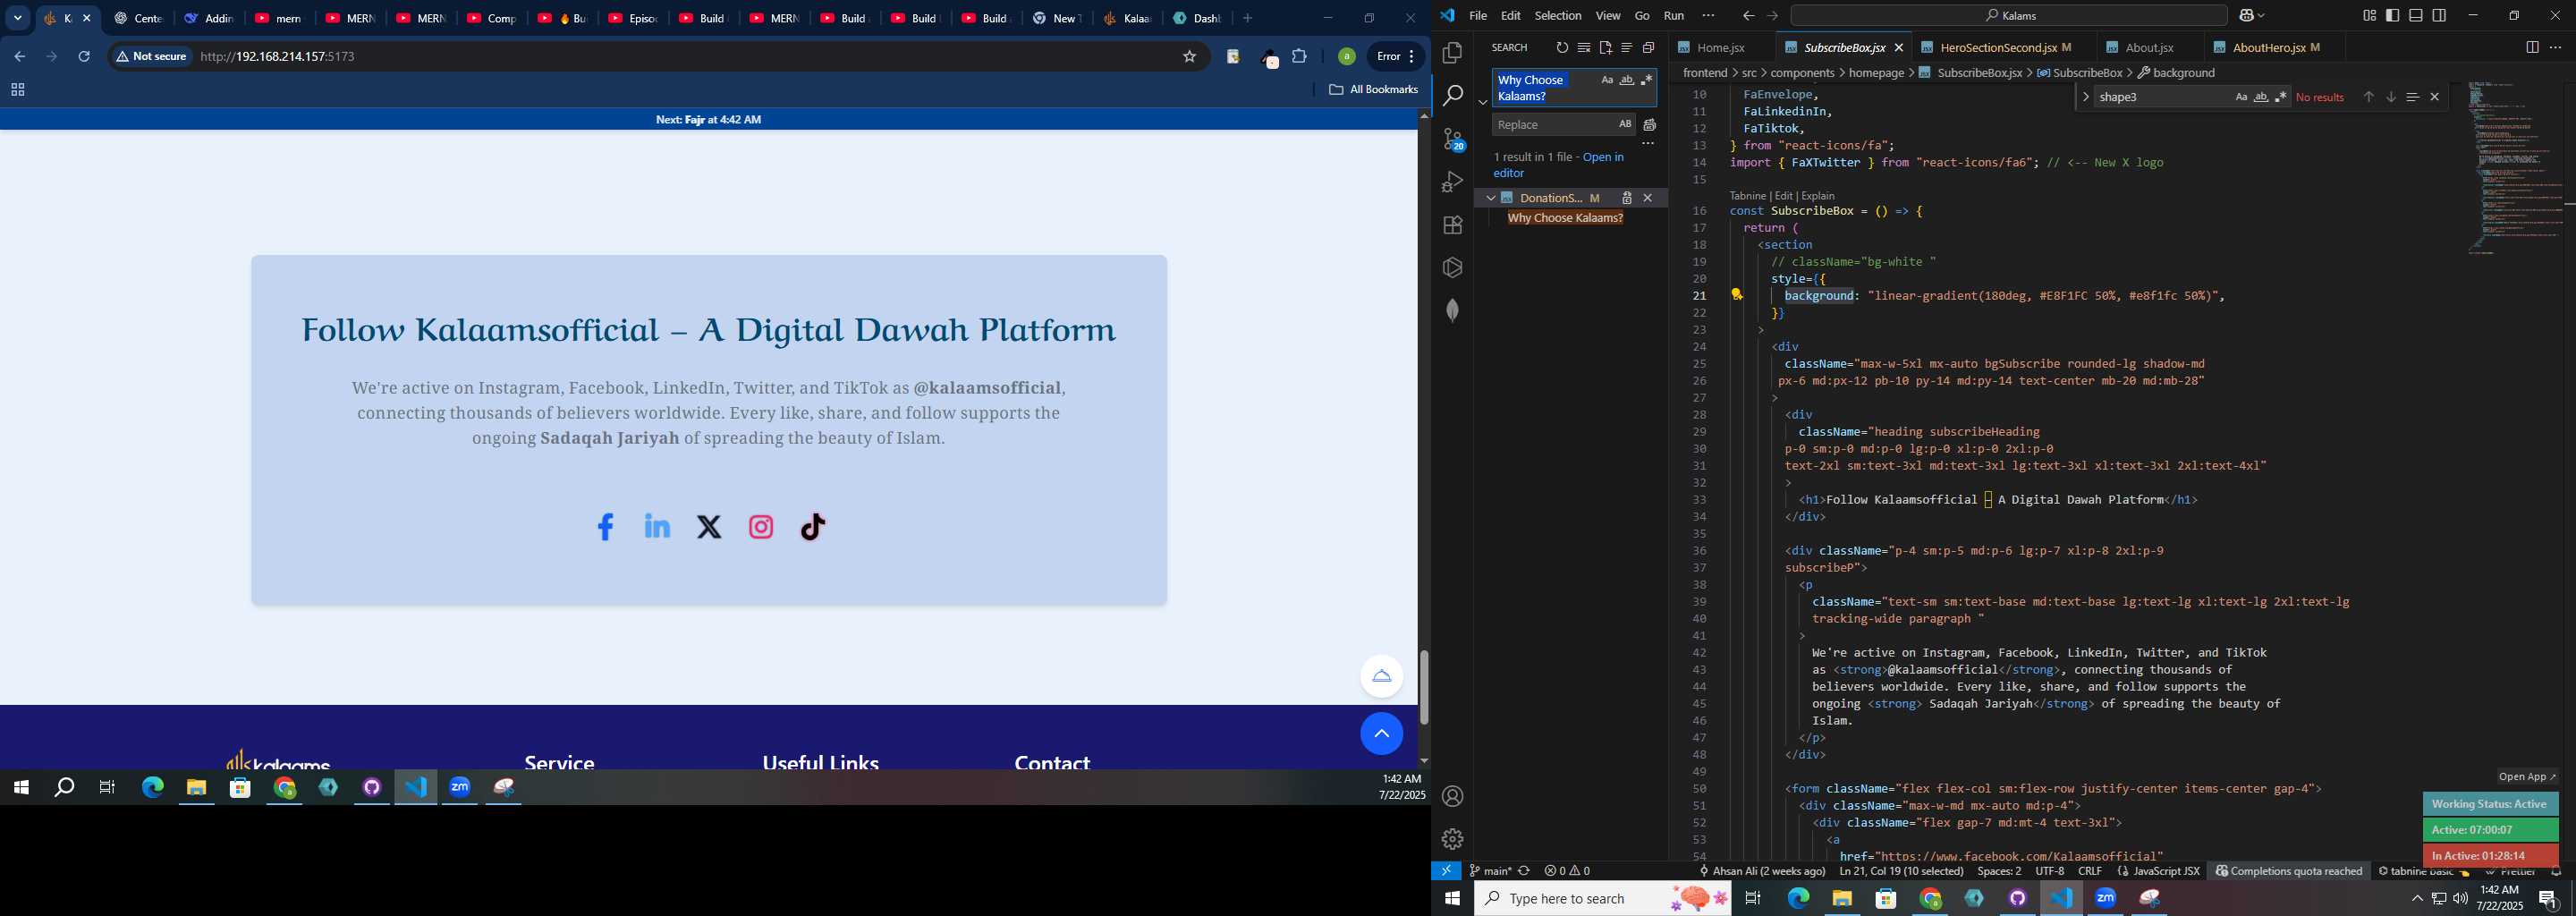
Task: Open the MongoDB leaf icon in the activity bar
Action: 1452,310
